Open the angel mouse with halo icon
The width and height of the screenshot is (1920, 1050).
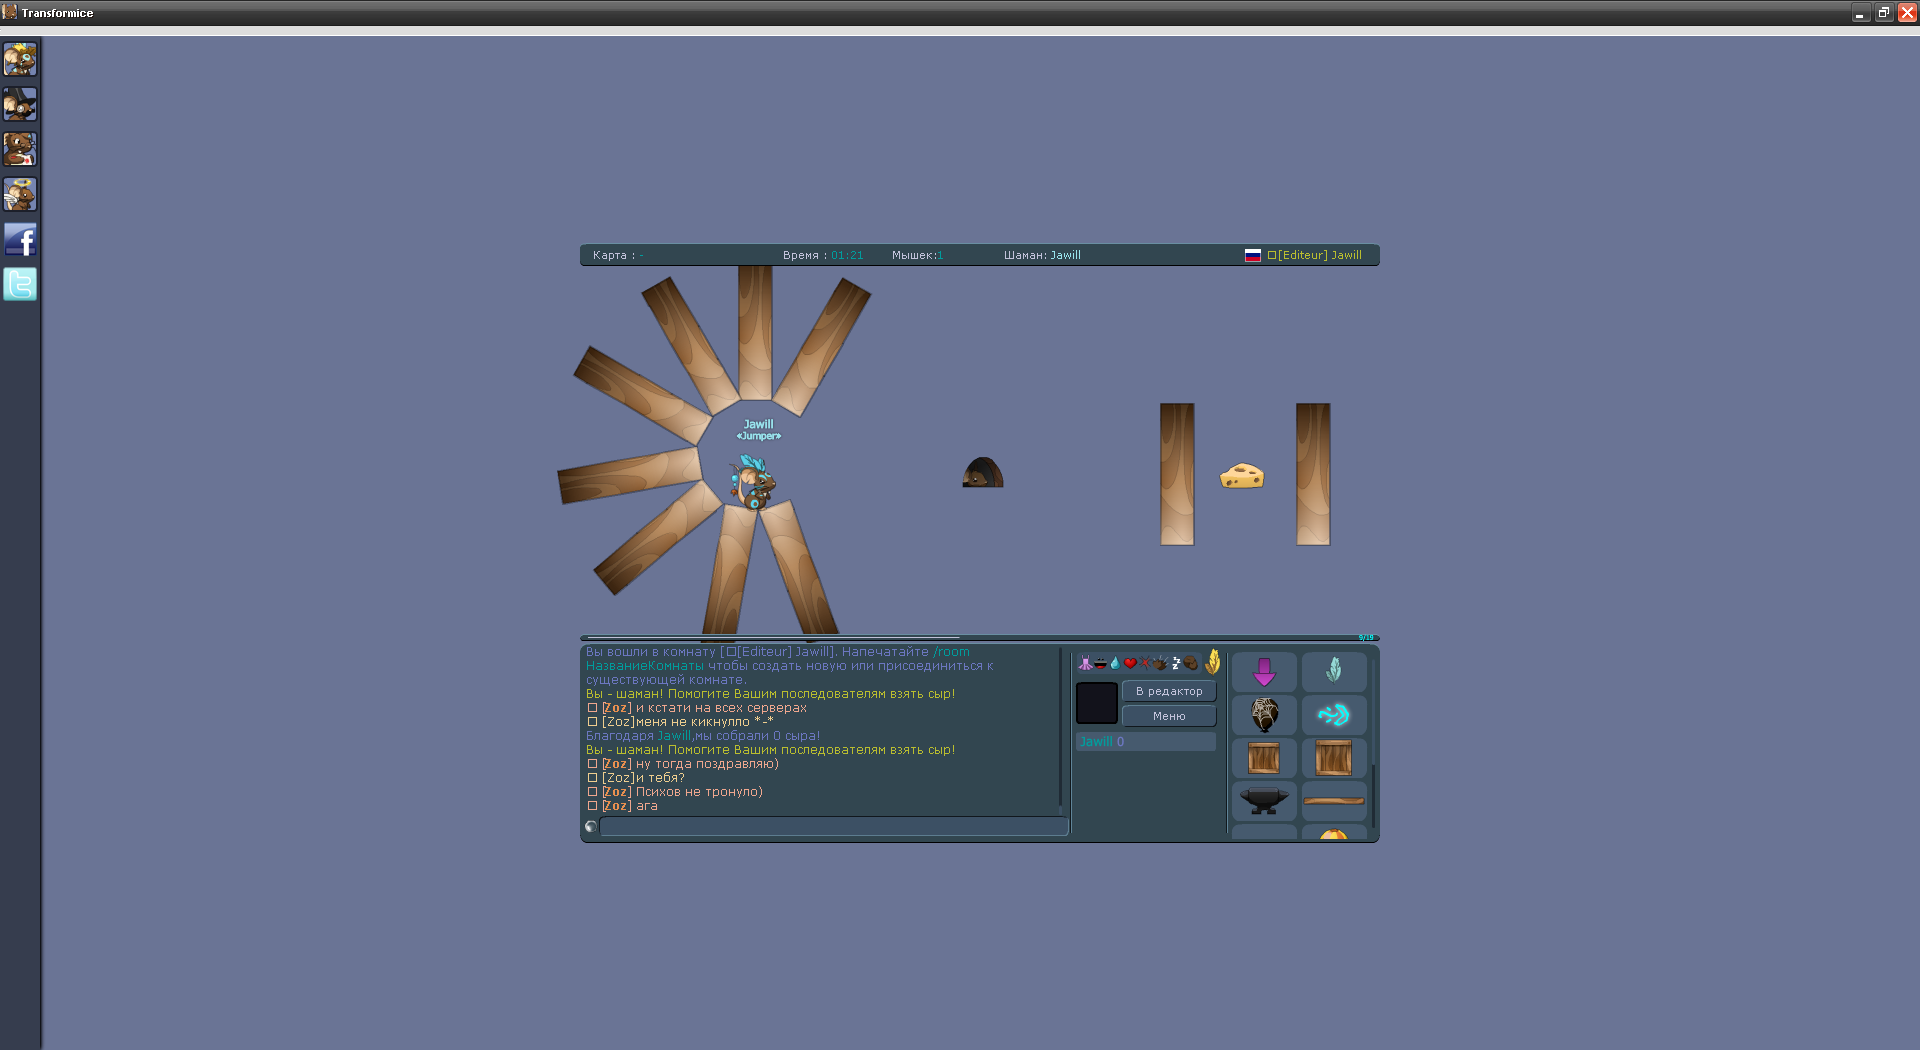click(x=20, y=194)
